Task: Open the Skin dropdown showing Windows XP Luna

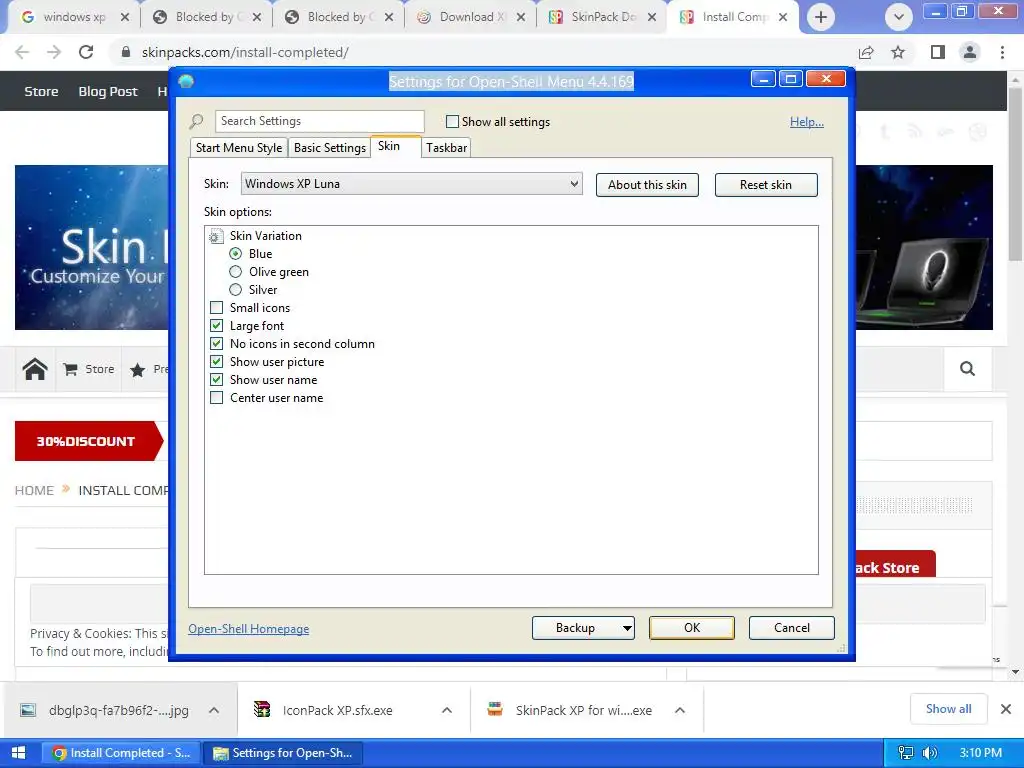Action: (x=411, y=184)
